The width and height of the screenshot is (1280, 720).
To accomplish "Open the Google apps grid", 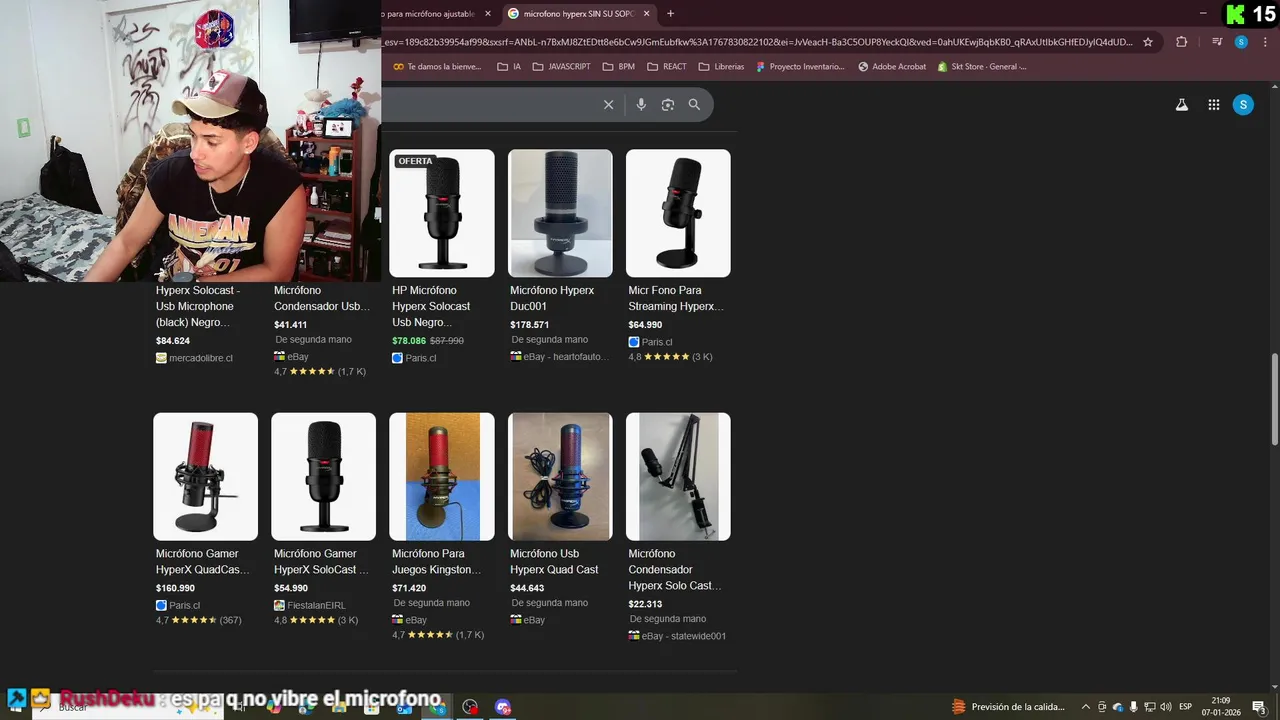I will pyautogui.click(x=1214, y=105).
